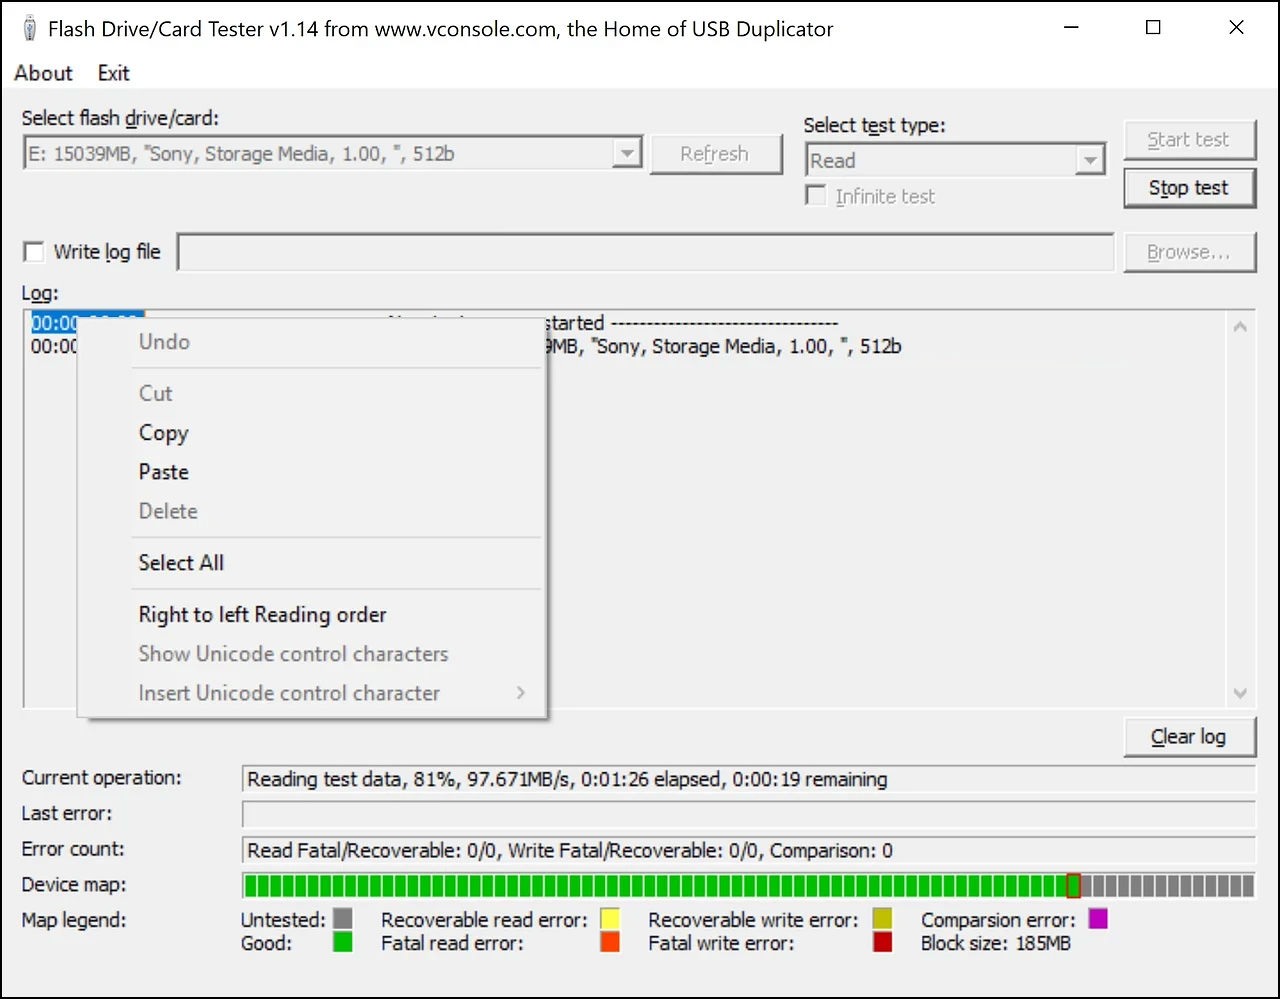Click Paste in the context menu
The image size is (1280, 999).
(x=163, y=471)
